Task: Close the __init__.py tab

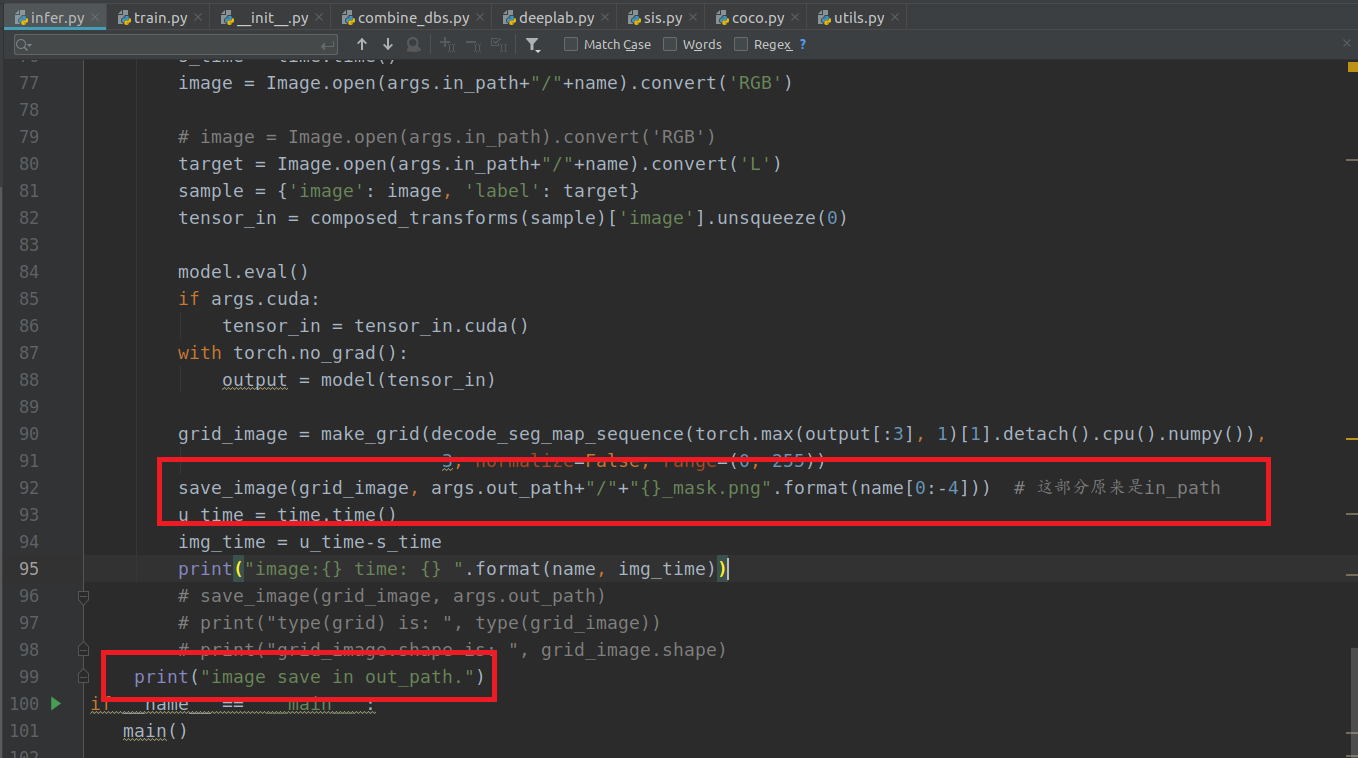Action: (x=321, y=18)
